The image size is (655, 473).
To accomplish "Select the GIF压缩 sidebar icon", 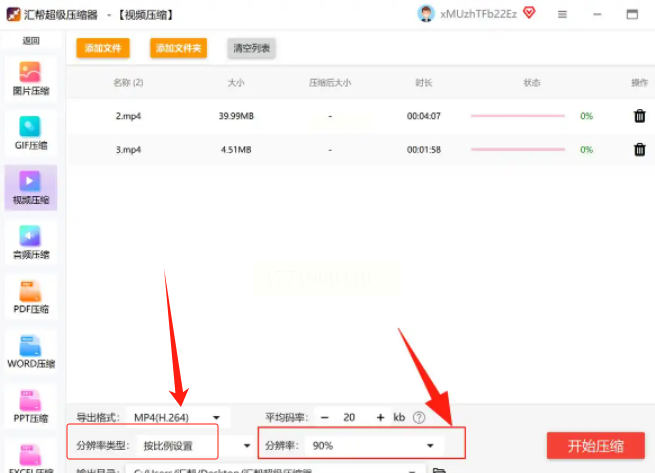I will click(x=30, y=133).
